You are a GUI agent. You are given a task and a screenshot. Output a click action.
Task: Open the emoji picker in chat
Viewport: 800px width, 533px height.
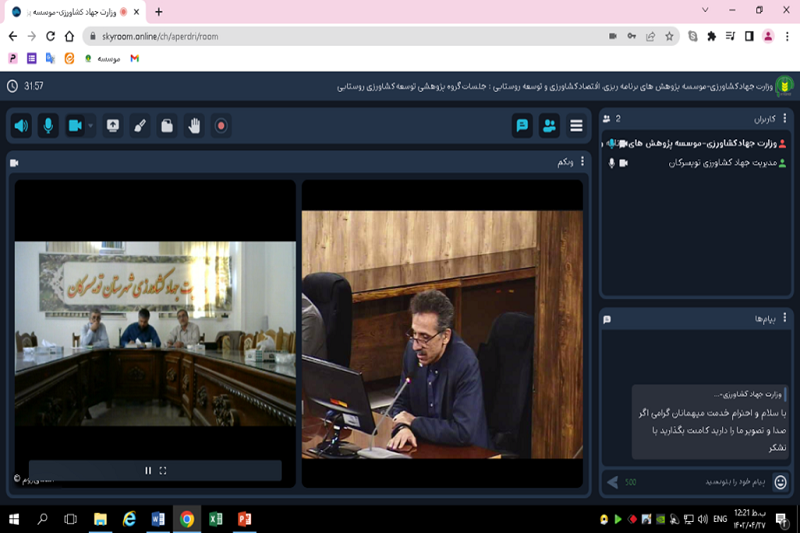point(780,482)
